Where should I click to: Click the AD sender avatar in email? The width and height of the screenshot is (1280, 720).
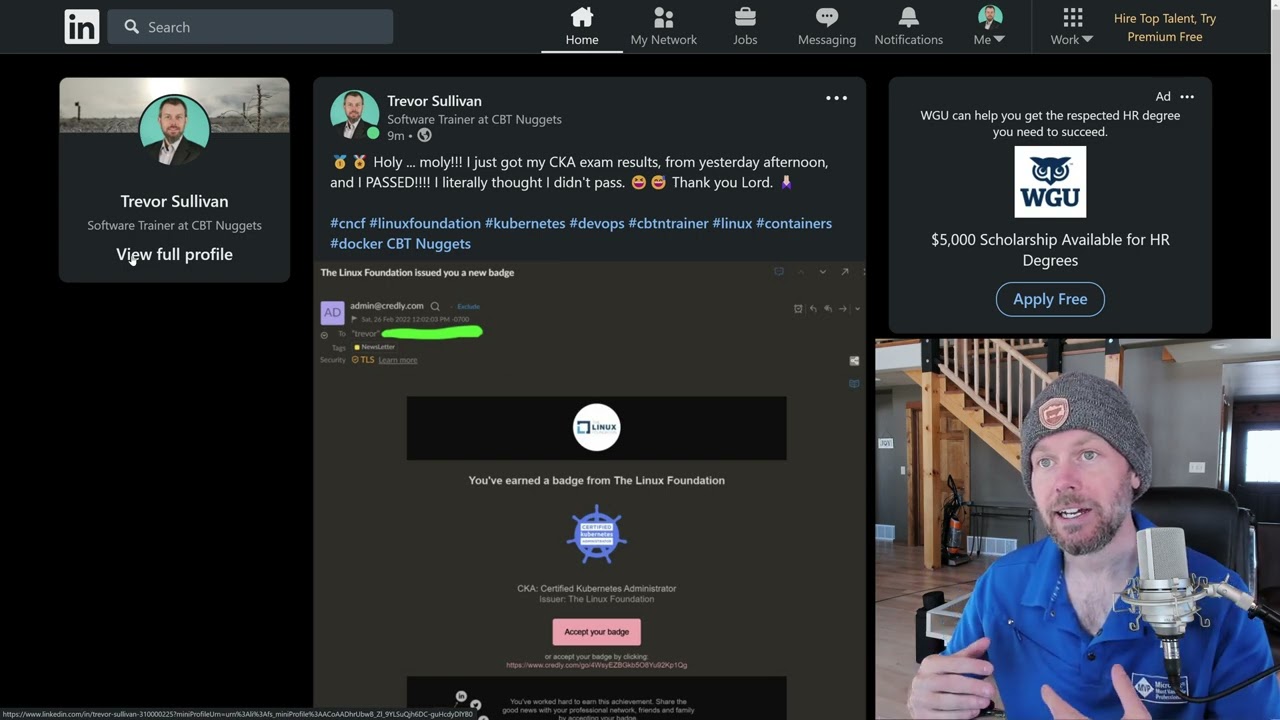[x=332, y=312]
